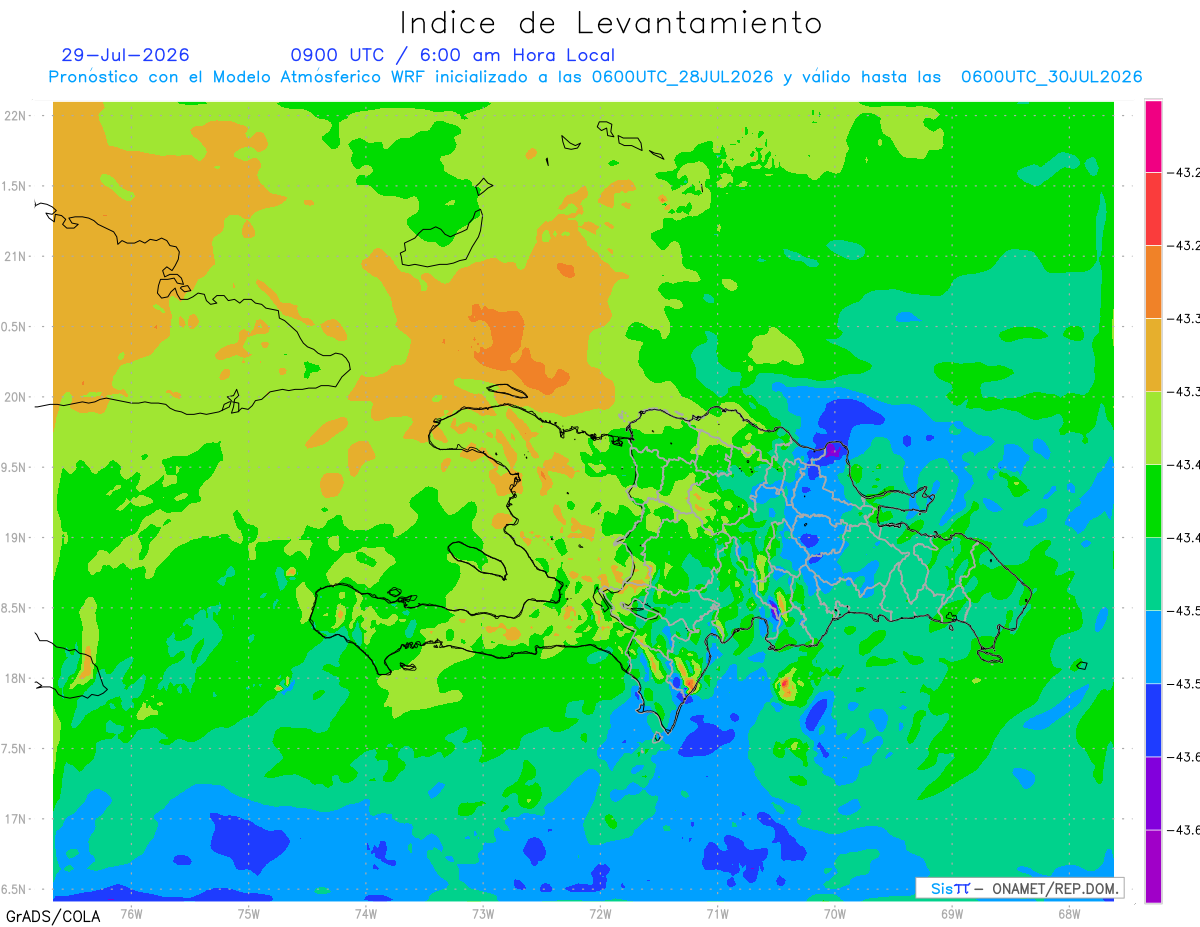Image resolution: width=1200 pixels, height=927 pixels.
Task: Select the '20N' latitude label
Action: [x=17, y=397]
